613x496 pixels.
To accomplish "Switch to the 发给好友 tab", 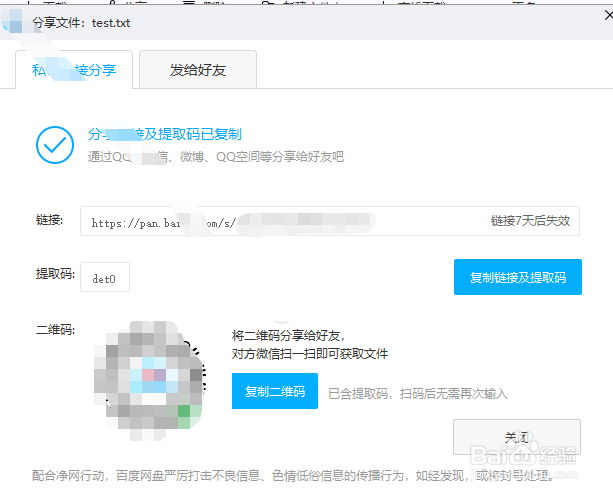I will pyautogui.click(x=198, y=70).
